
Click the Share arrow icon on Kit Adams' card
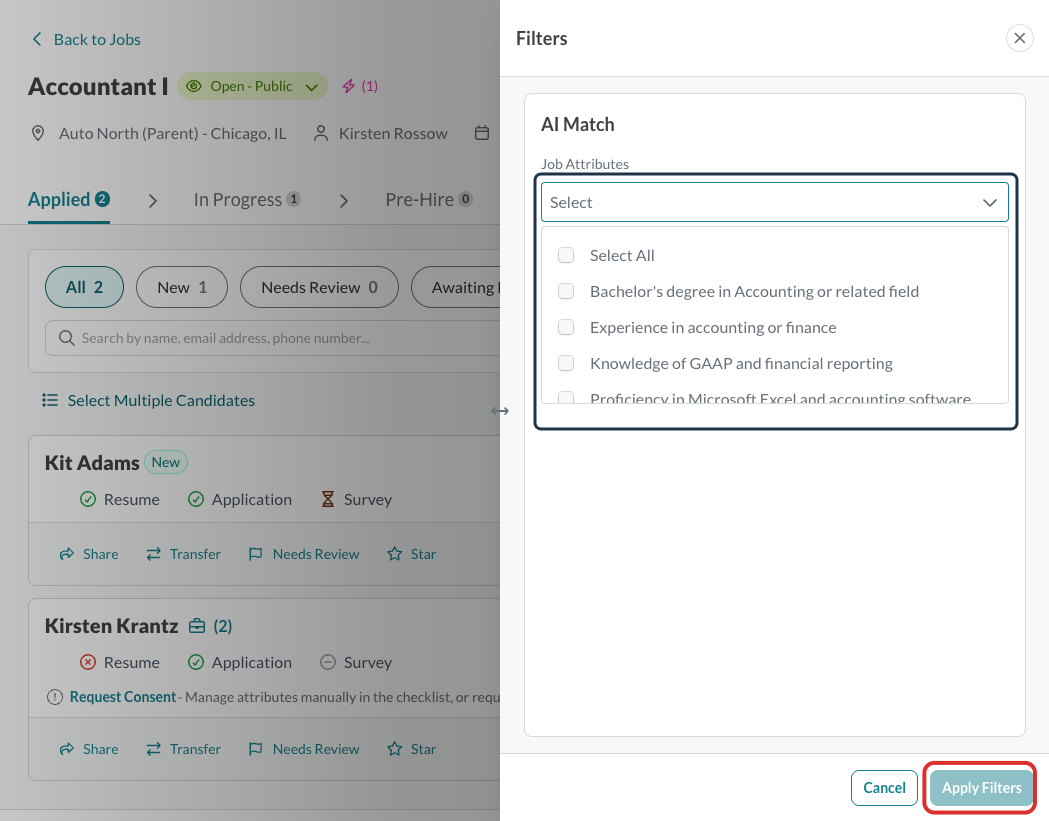coord(67,554)
